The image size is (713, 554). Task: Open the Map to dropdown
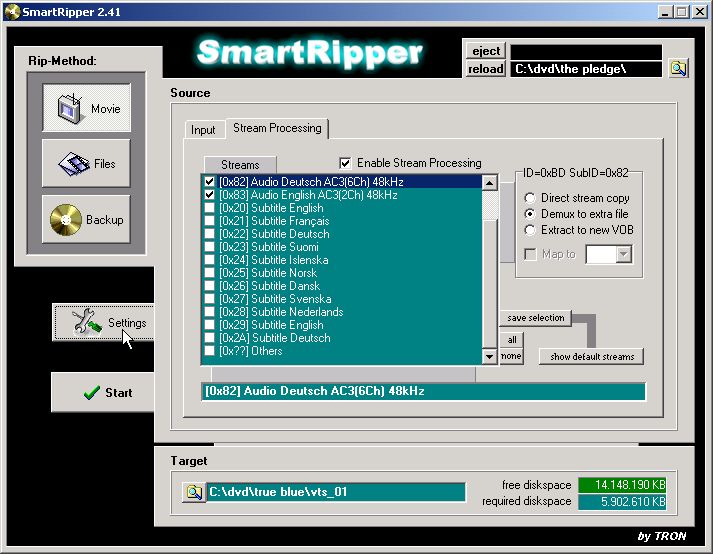[624, 254]
